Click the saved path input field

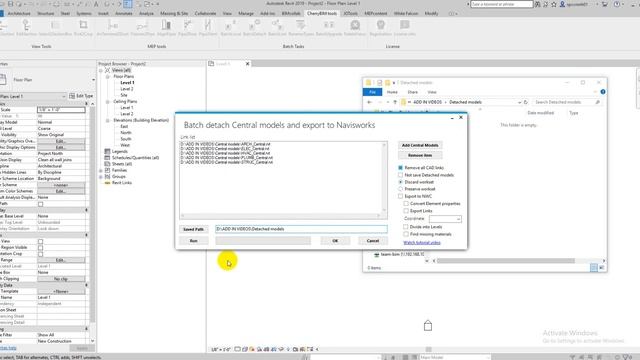coord(301,229)
